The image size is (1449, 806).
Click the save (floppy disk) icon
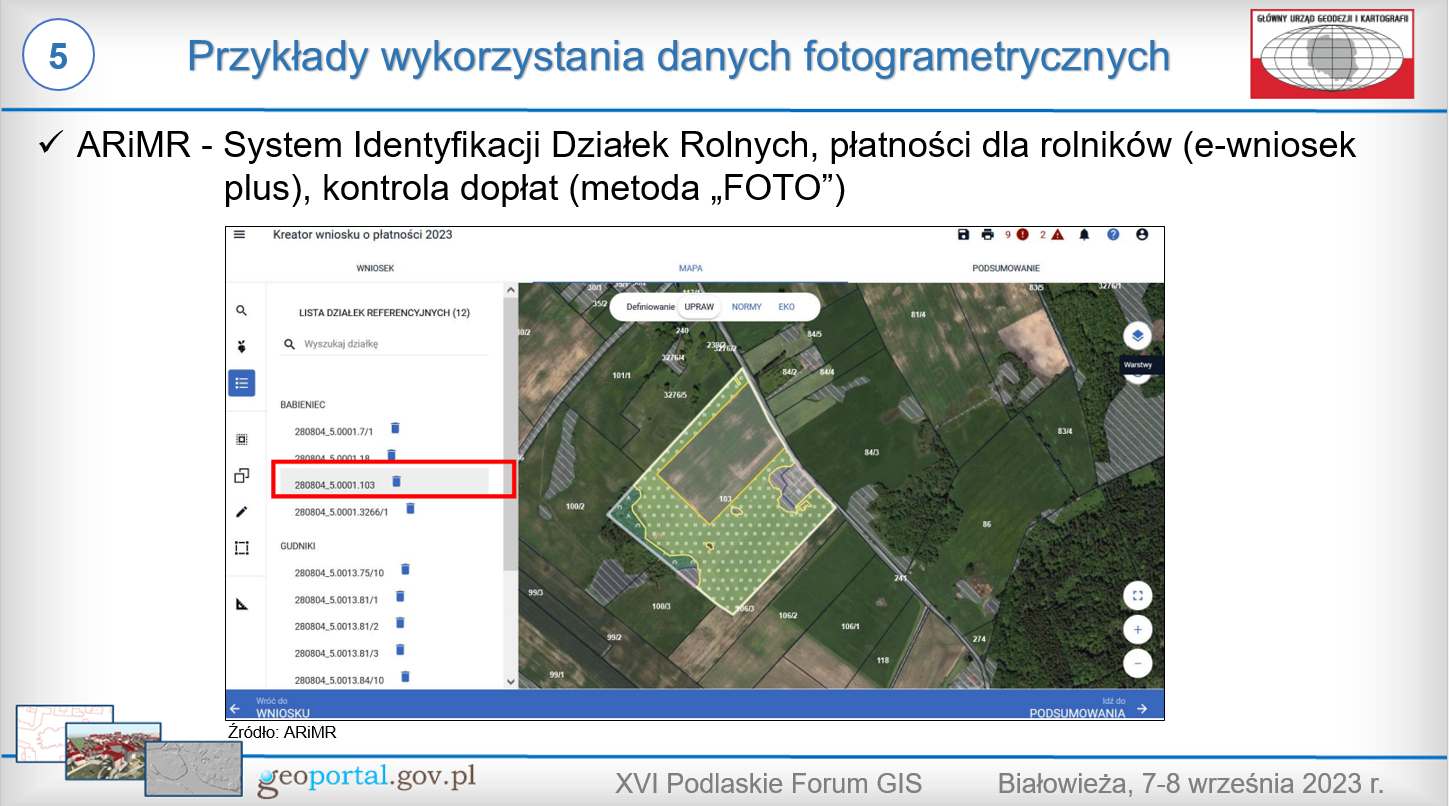963,235
